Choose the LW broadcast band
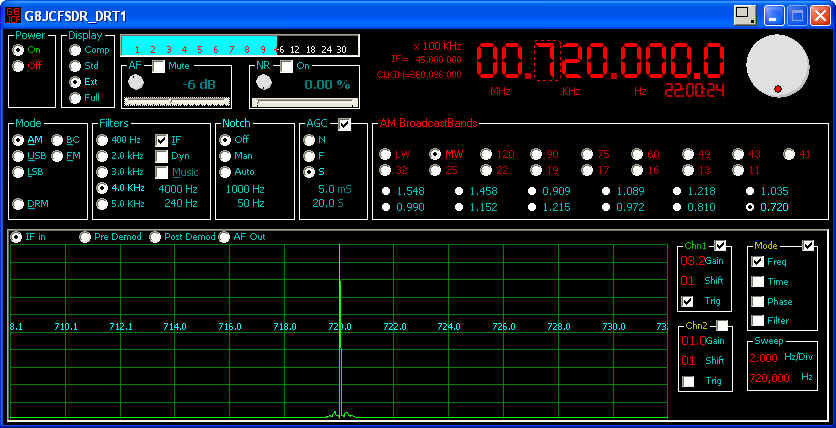This screenshot has width=836, height=428. coord(386,154)
